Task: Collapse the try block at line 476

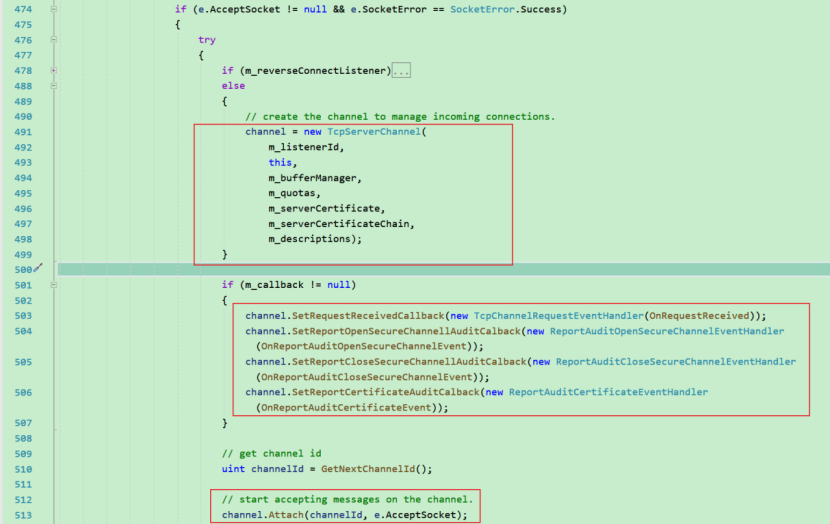Action: (53, 40)
